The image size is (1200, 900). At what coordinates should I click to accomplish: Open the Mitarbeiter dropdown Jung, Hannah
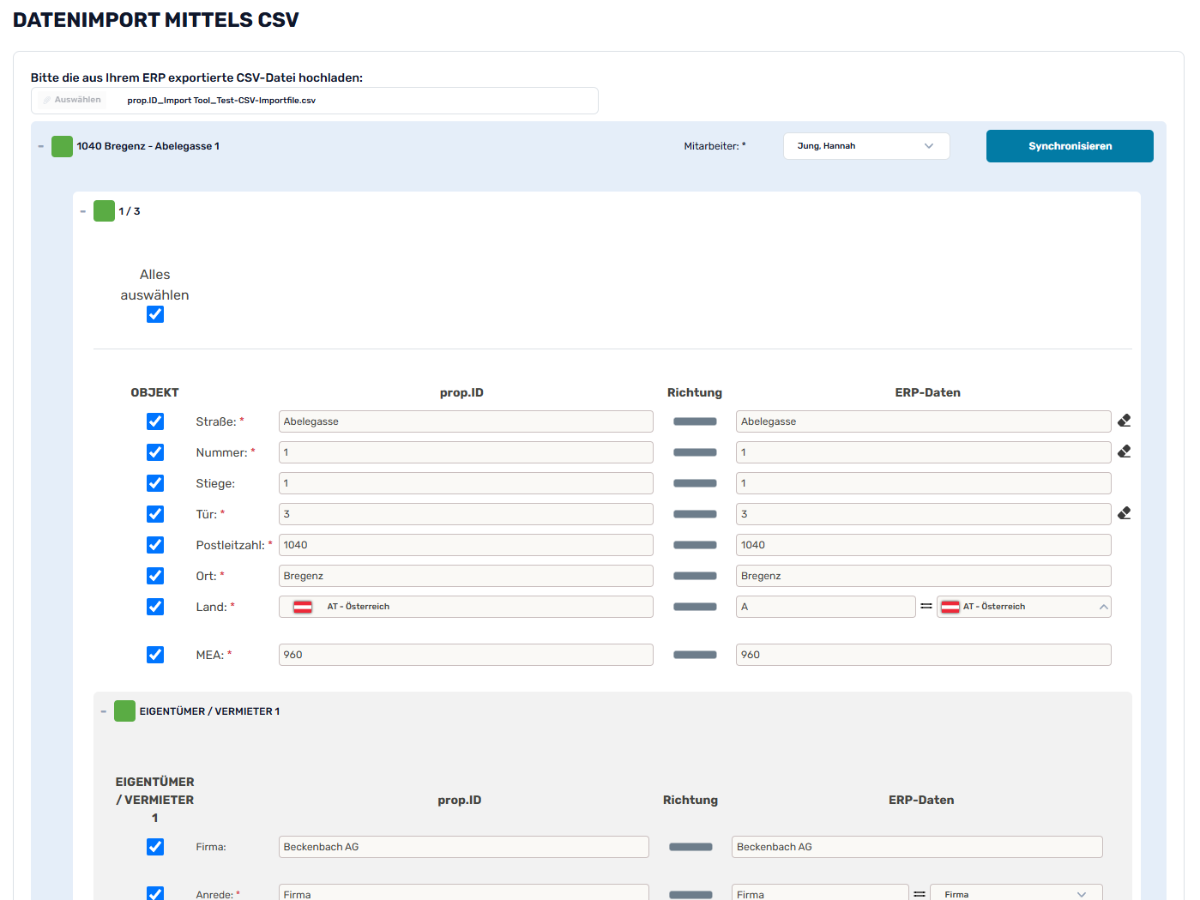[x=865, y=146]
